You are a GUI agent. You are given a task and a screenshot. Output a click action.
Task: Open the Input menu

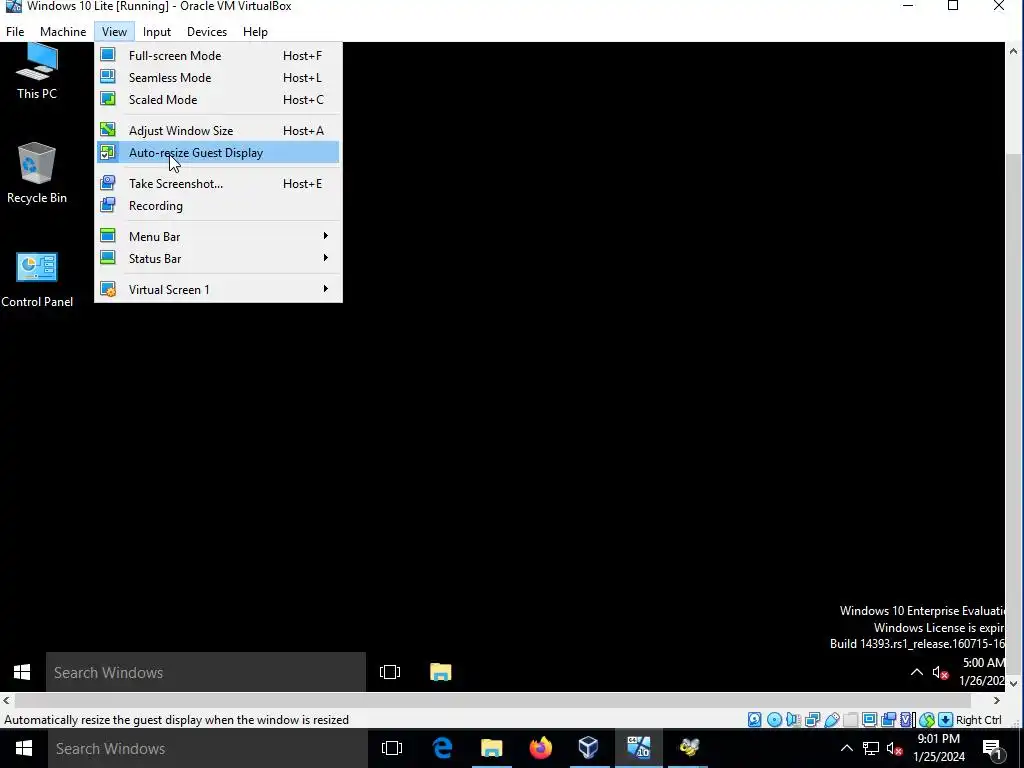157,31
